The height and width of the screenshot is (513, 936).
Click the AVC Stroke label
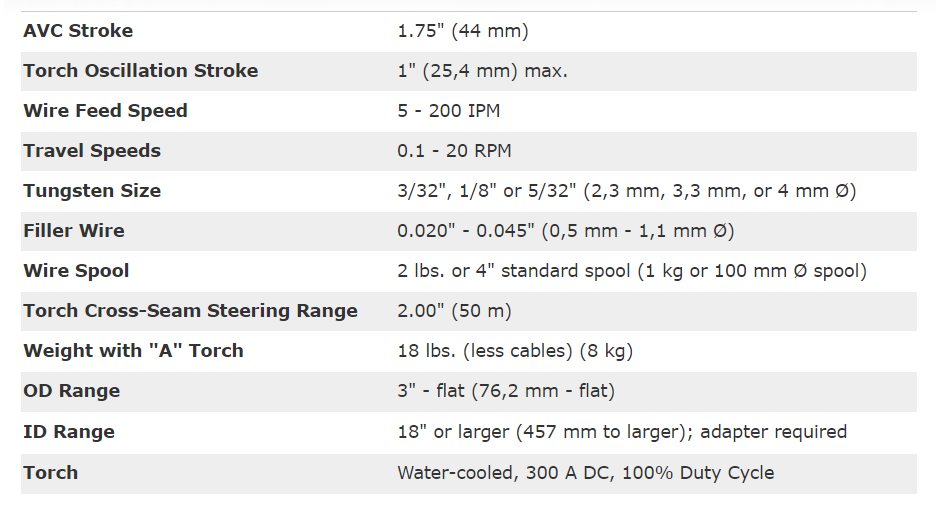(x=78, y=30)
